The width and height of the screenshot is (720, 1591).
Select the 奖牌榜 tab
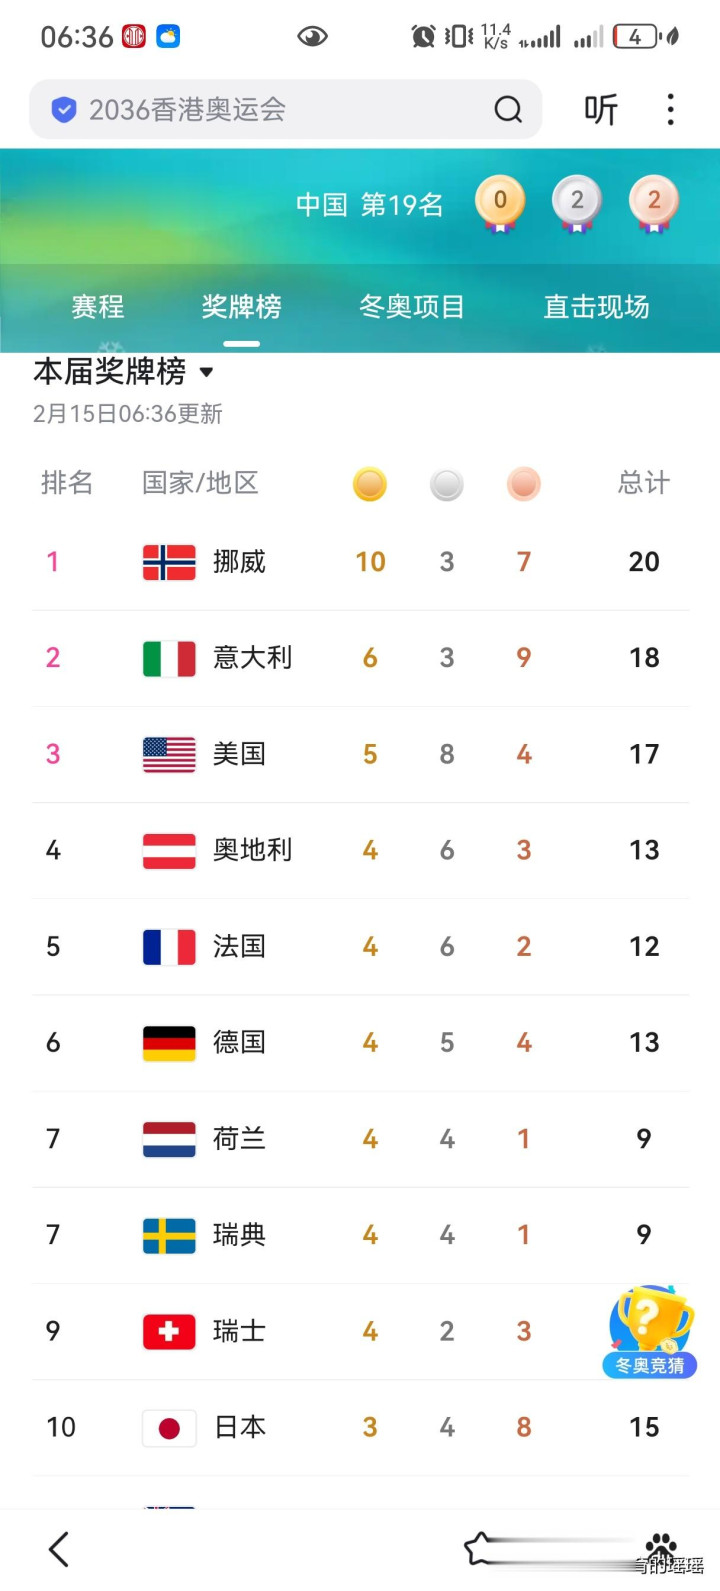241,306
